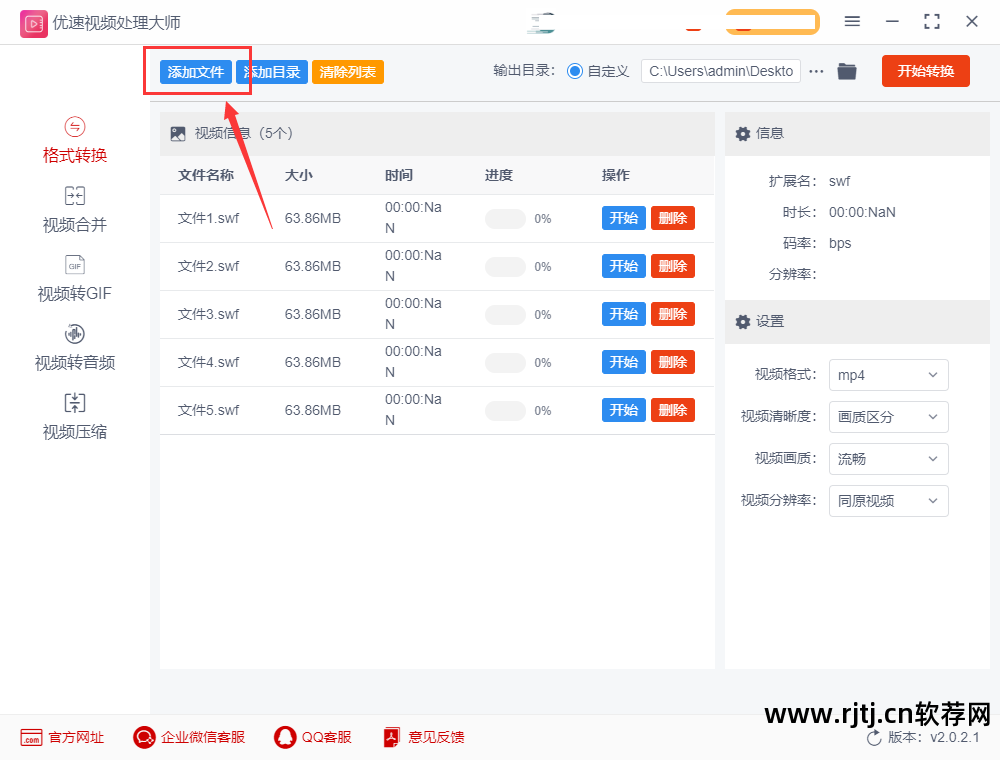The width and height of the screenshot is (1000, 760).
Task: Click the 清除列表 clear list button
Action: (x=348, y=72)
